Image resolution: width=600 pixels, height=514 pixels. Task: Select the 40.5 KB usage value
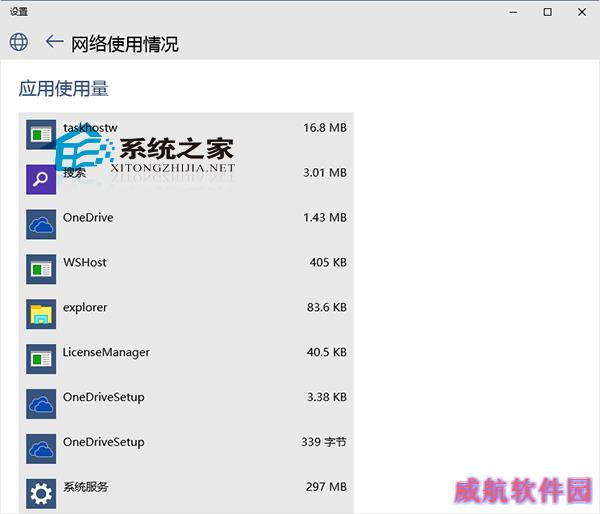click(x=327, y=352)
